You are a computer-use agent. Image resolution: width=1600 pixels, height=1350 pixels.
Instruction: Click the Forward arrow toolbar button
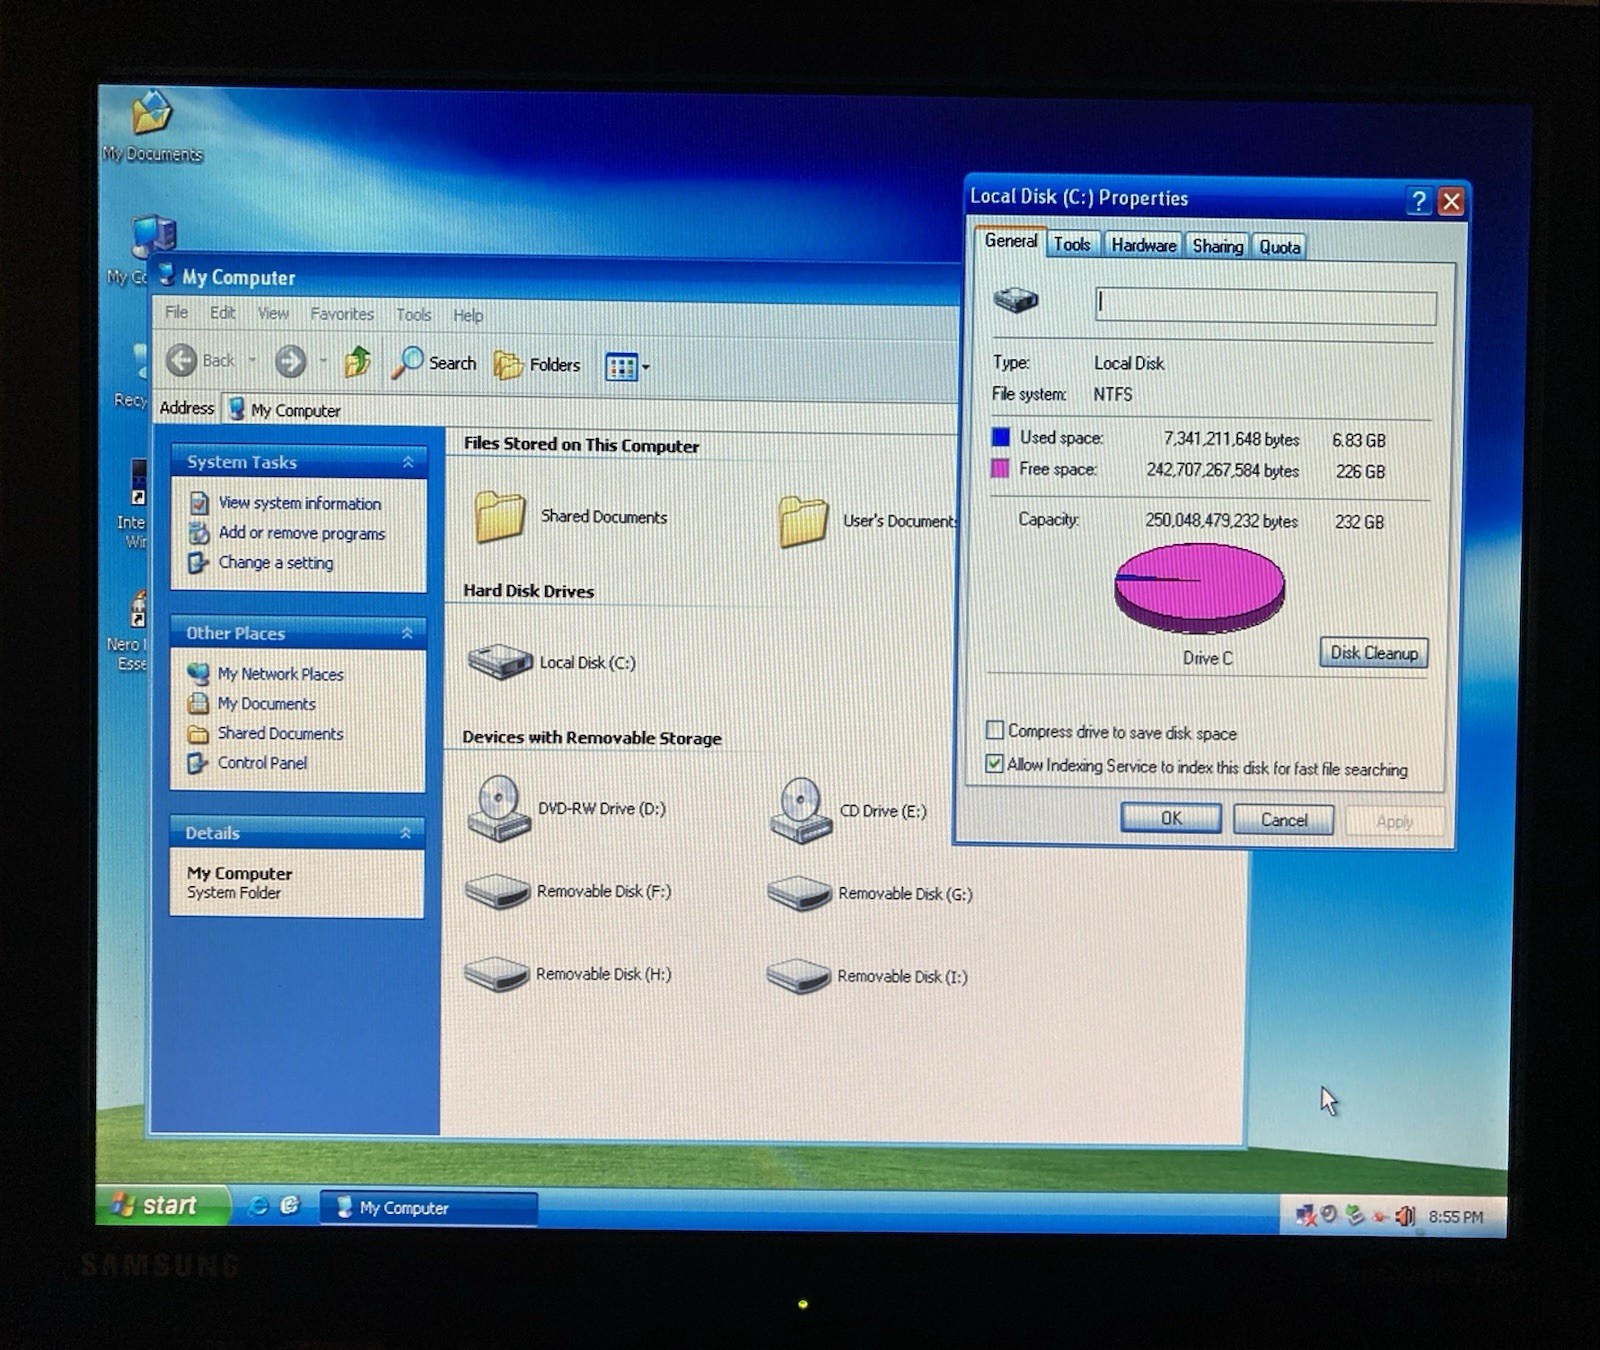click(290, 361)
